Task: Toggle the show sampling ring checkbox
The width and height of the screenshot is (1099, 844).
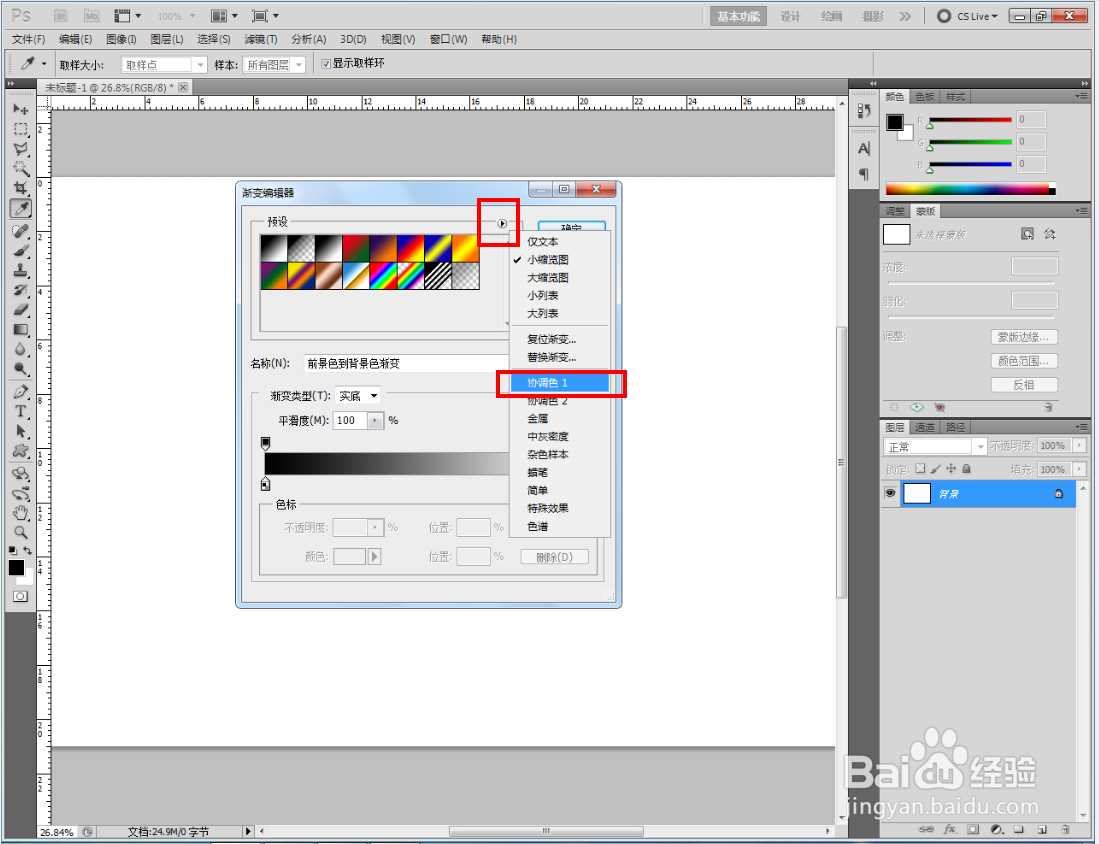Action: pos(325,64)
